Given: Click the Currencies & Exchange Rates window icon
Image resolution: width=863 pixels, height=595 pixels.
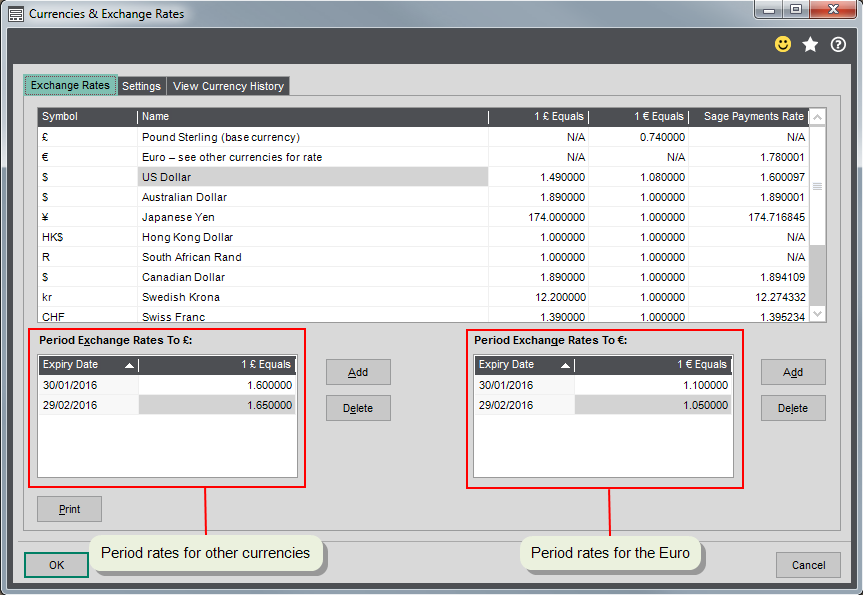Looking at the screenshot, I should coord(16,14).
